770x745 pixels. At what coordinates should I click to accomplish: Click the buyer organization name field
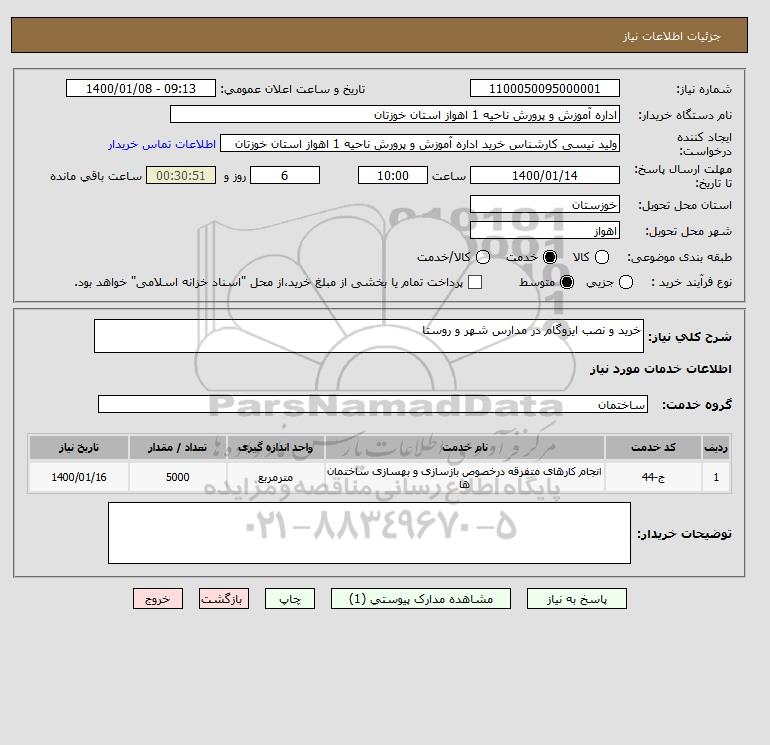click(395, 114)
